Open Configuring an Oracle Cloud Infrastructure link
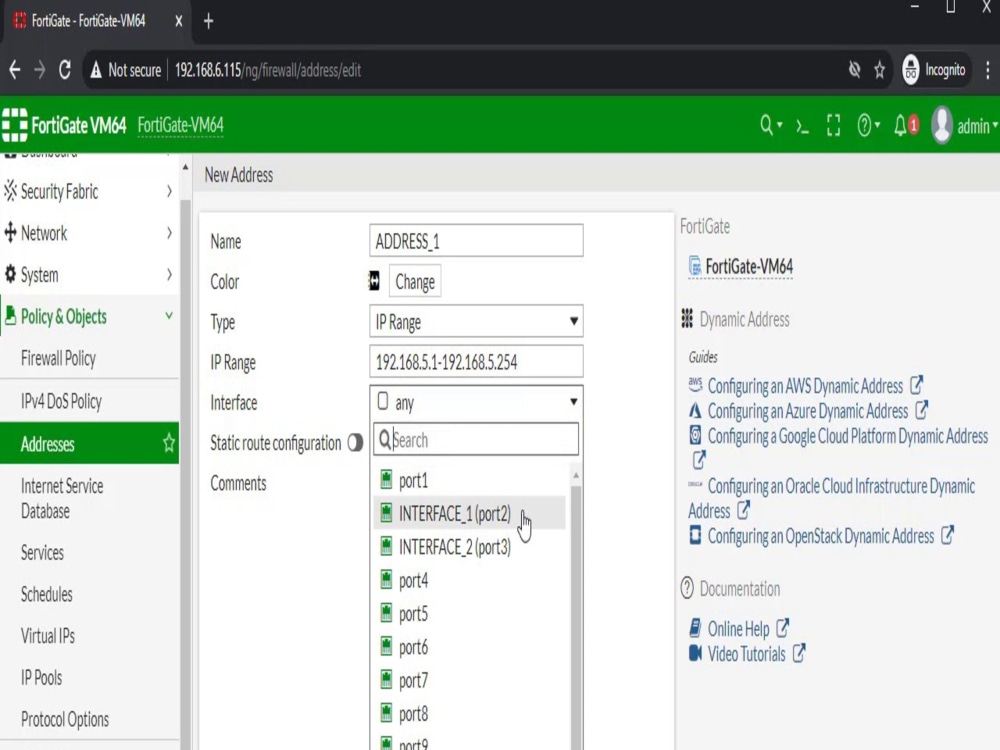The width and height of the screenshot is (1000, 750). pyautogui.click(x=841, y=486)
